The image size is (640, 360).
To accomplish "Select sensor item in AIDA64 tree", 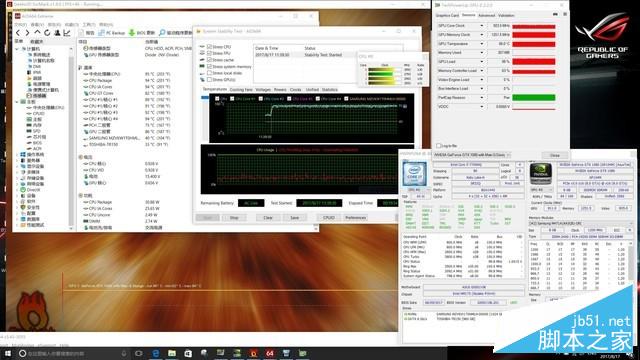I will (x=36, y=96).
